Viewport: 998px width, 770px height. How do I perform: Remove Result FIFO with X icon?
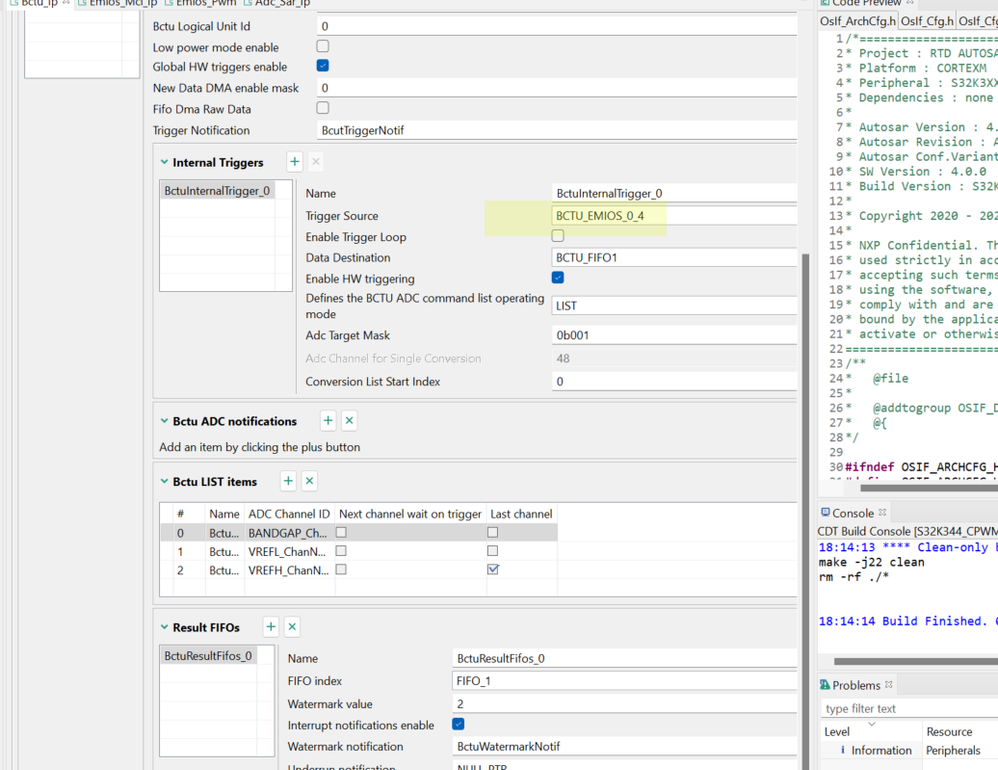(x=292, y=627)
